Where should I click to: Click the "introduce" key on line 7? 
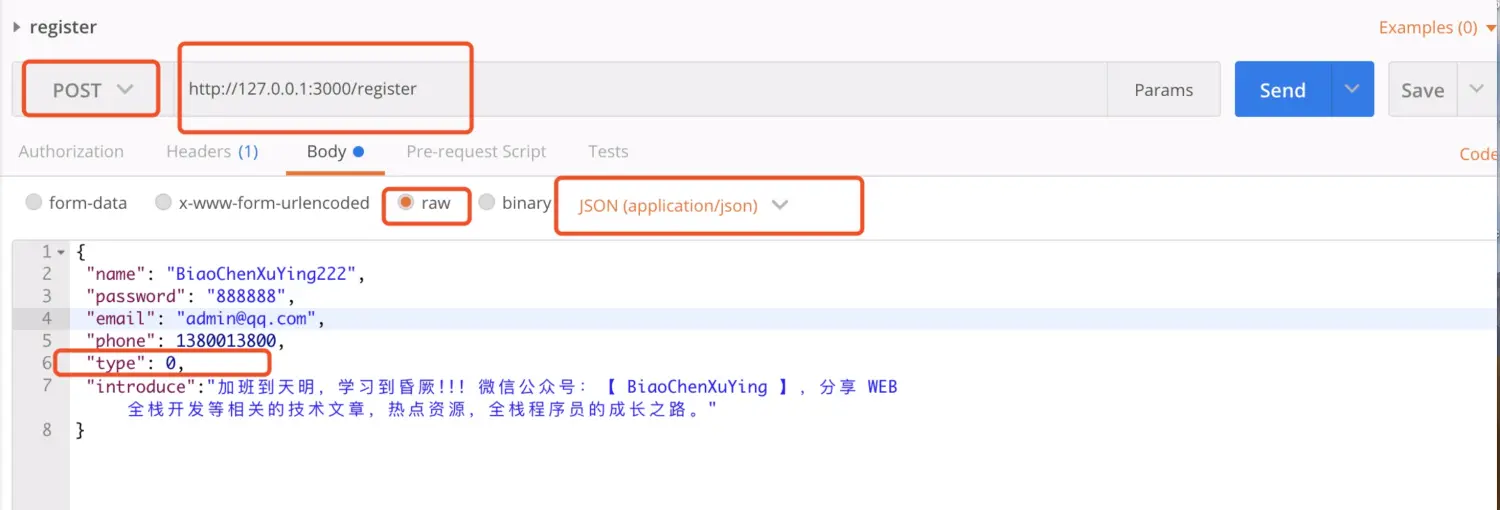point(141,386)
